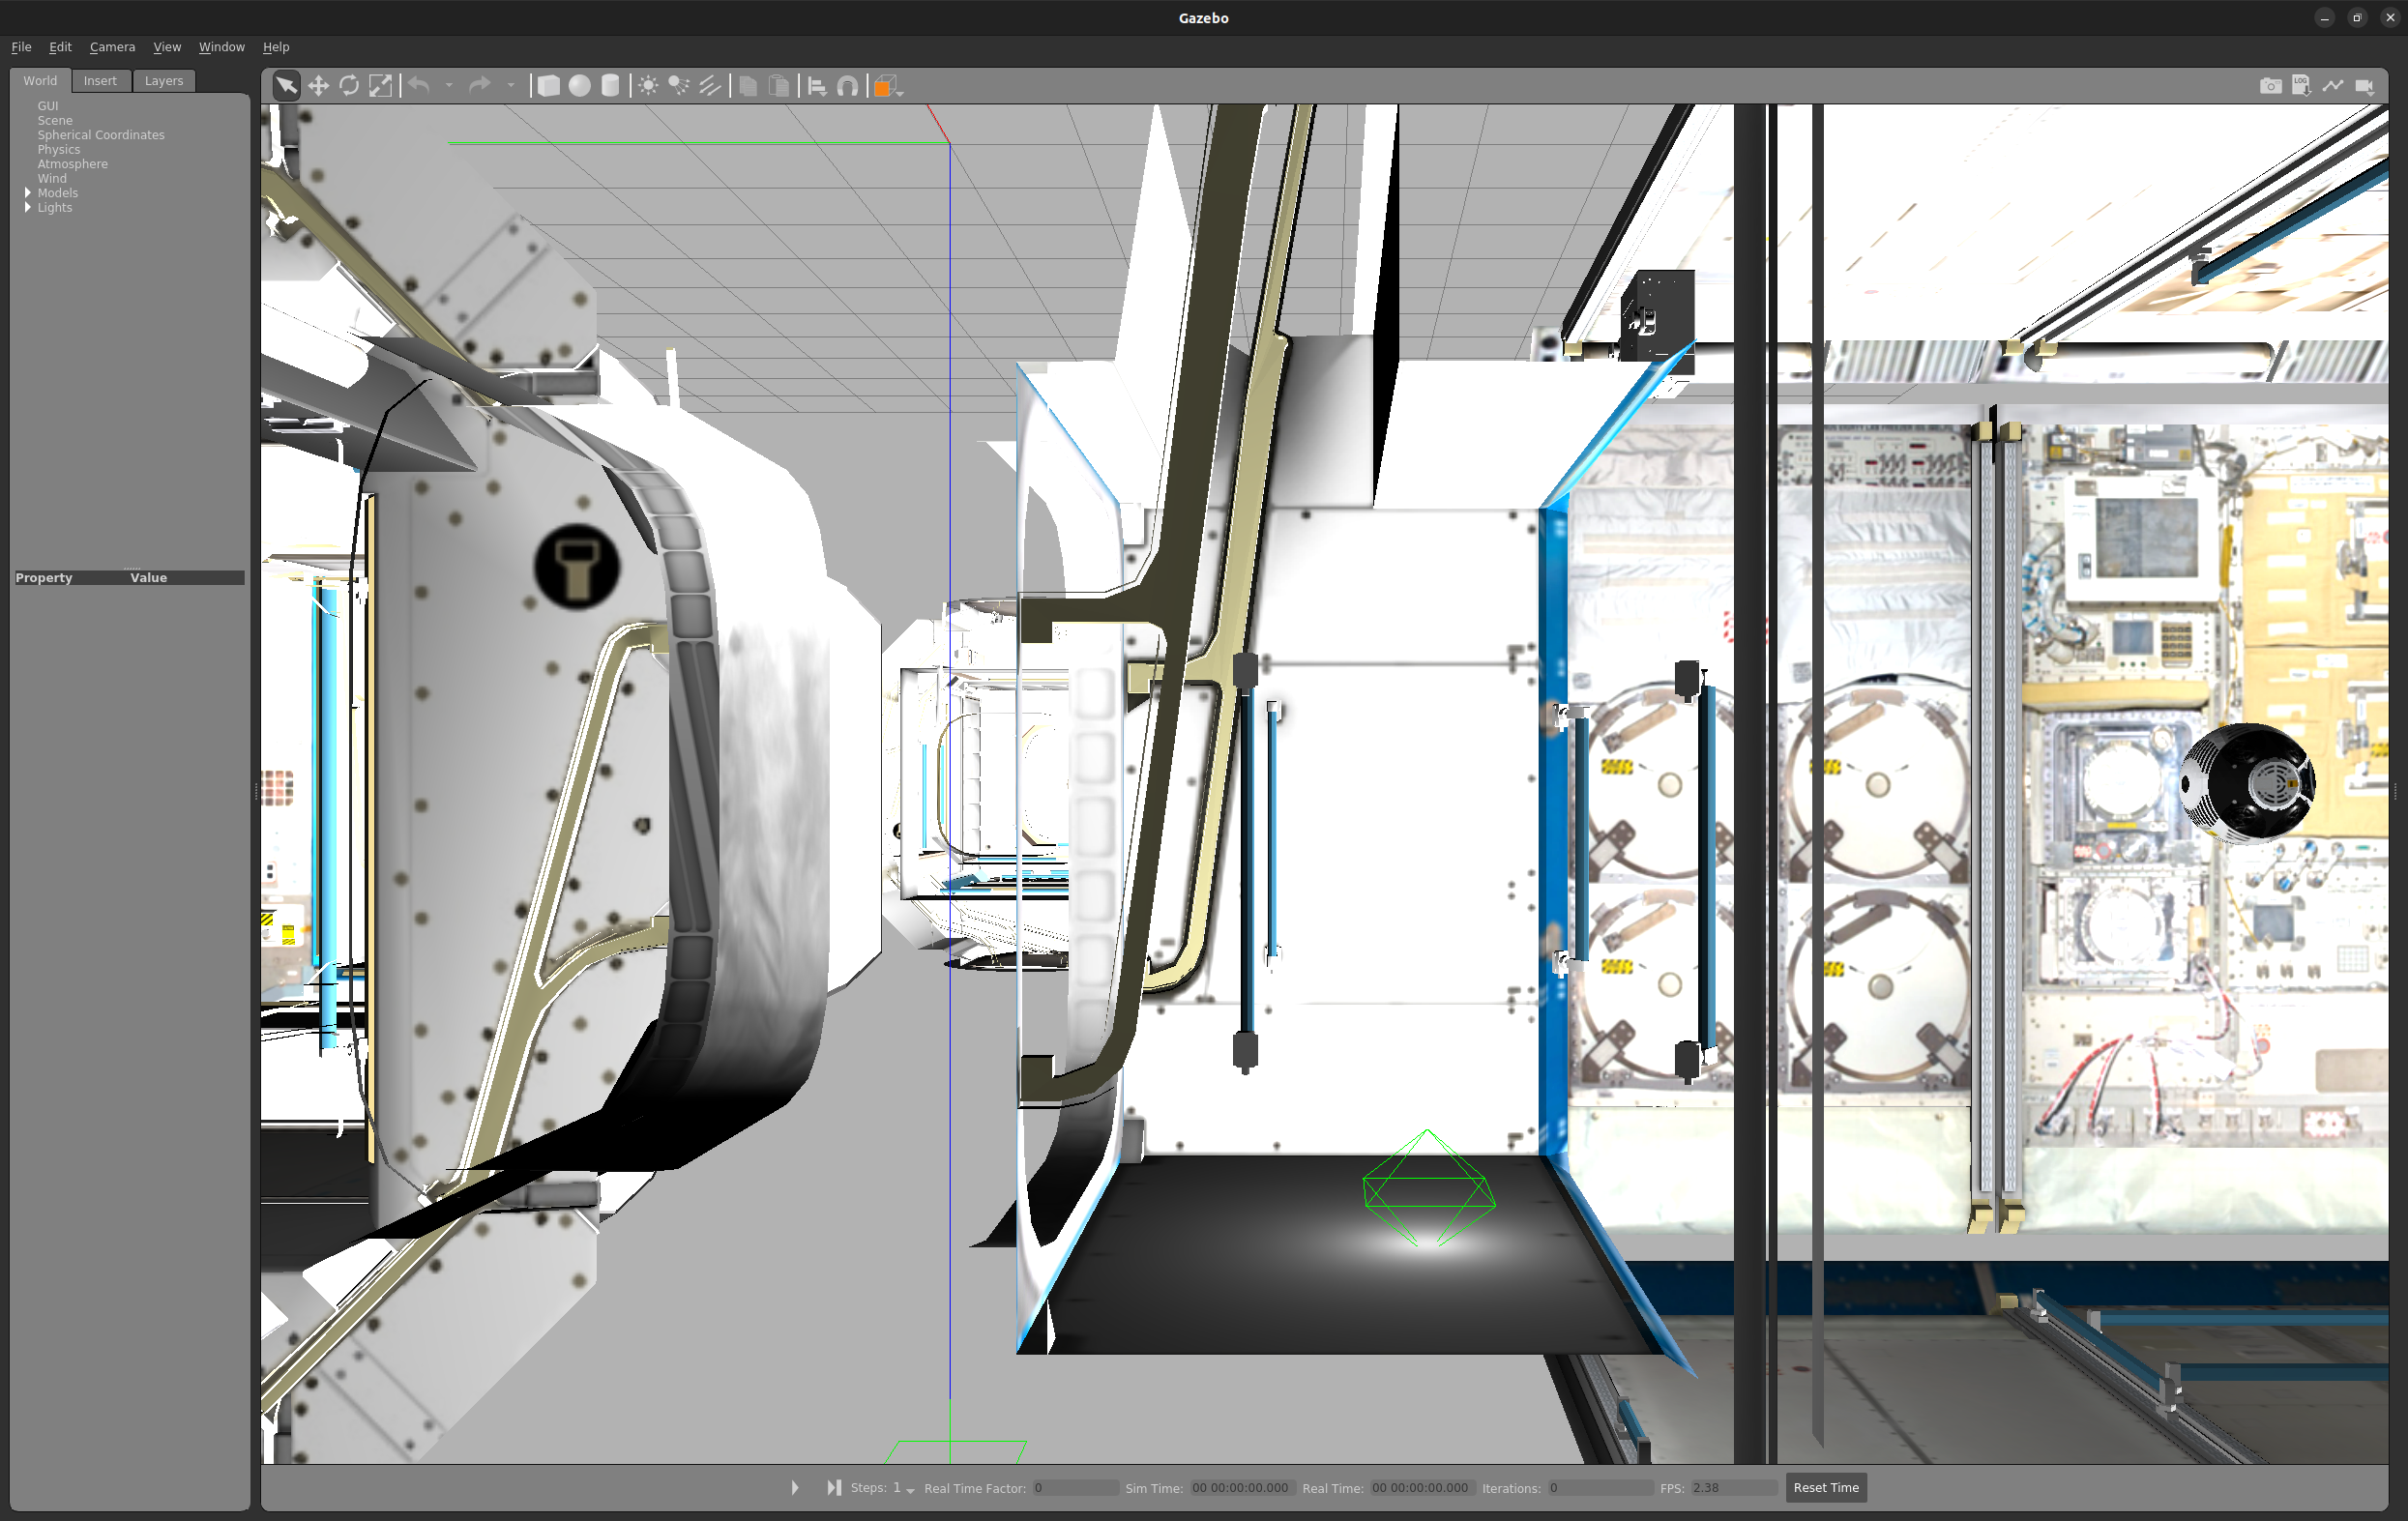Switch to the Insert tab
Image resolution: width=2408 pixels, height=1521 pixels.
pyautogui.click(x=100, y=81)
